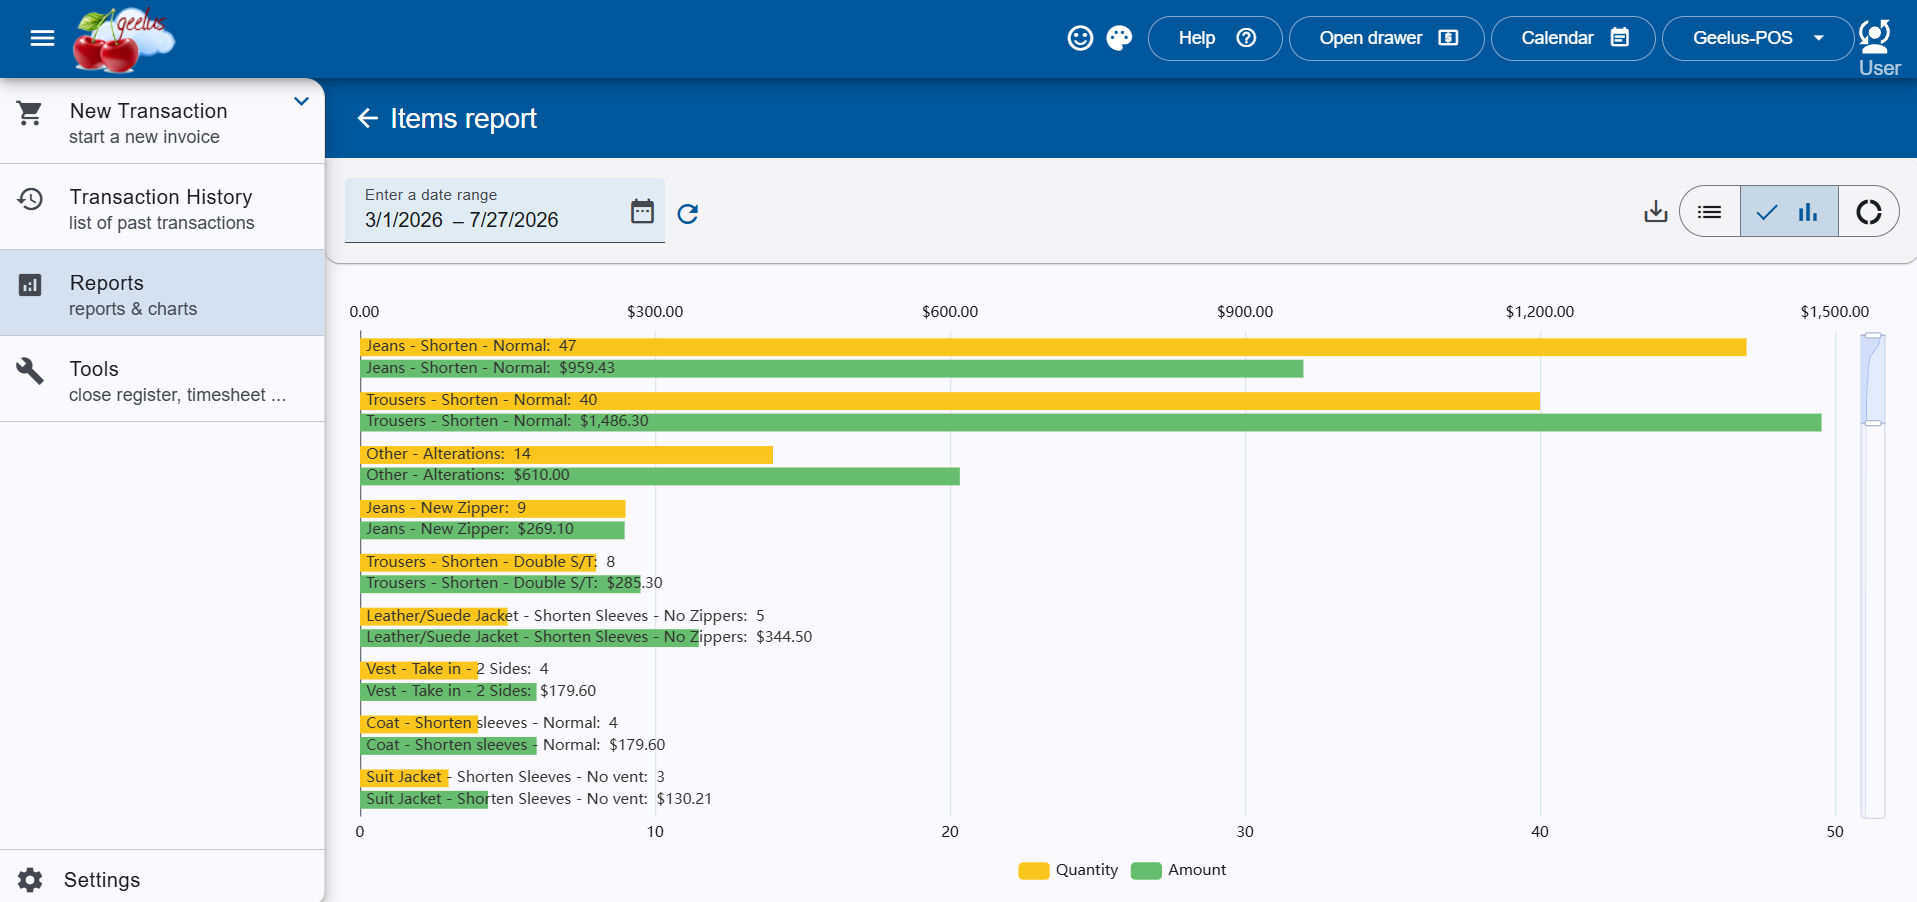Open the color palette theme icon
Image resolution: width=1917 pixels, height=902 pixels.
pos(1119,38)
